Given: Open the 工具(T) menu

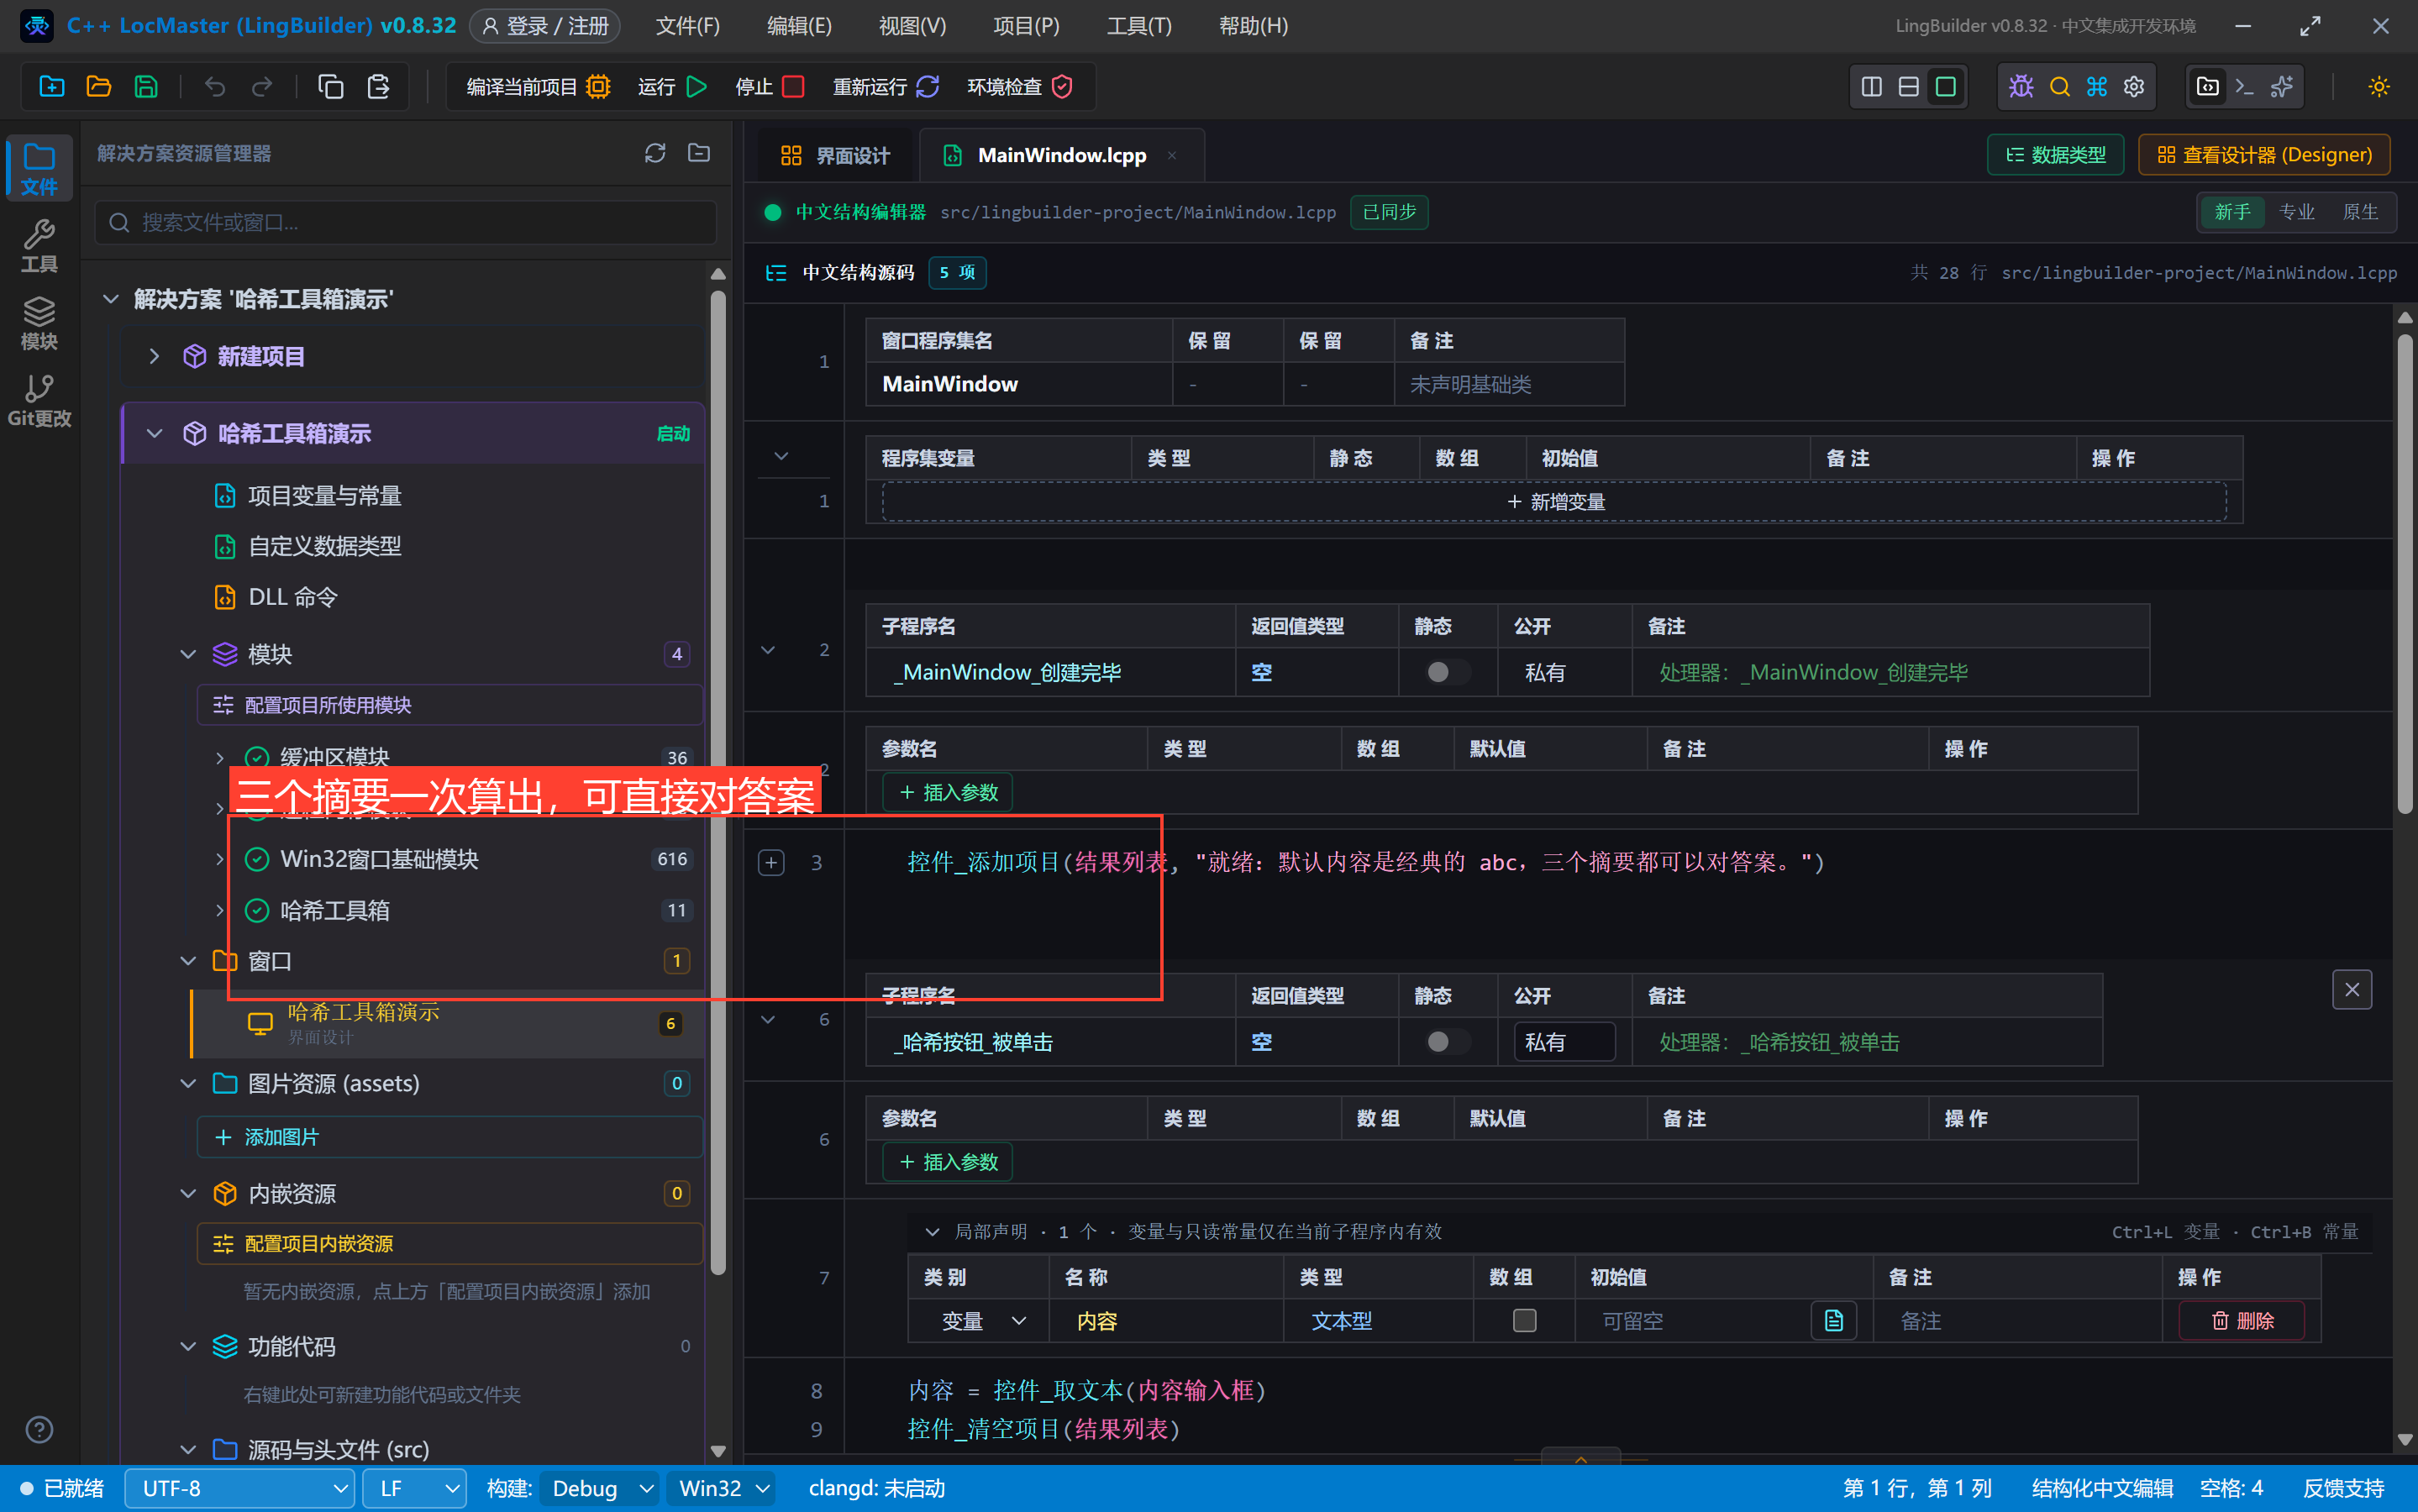Looking at the screenshot, I should [1138, 25].
